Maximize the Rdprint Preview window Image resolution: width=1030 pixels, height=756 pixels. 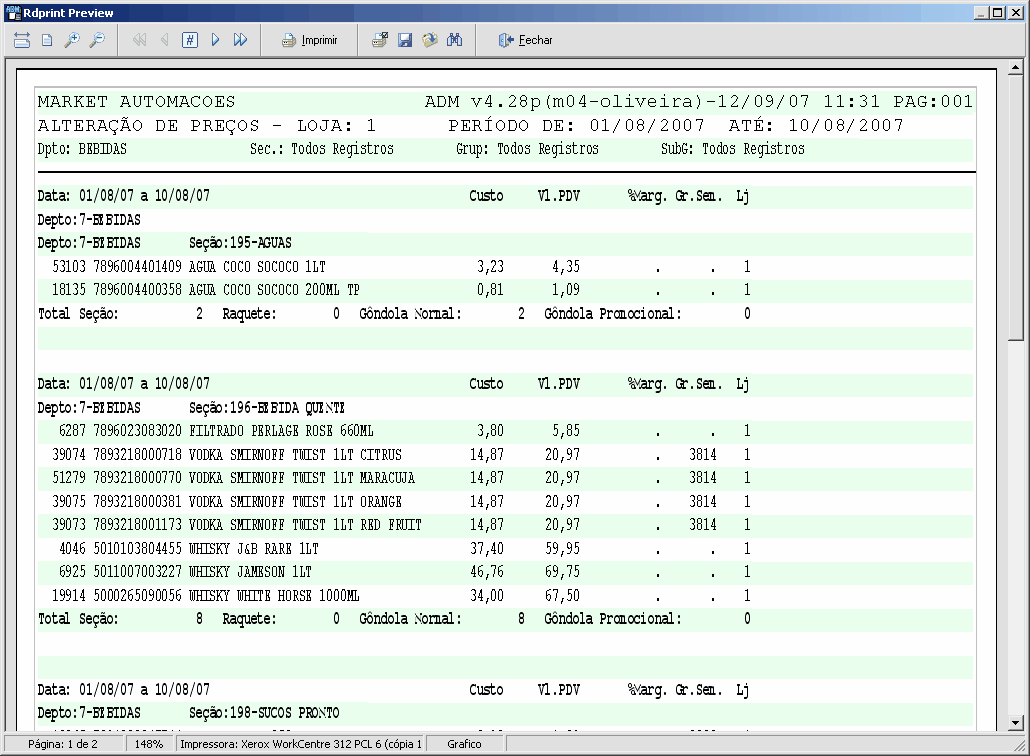click(x=998, y=12)
